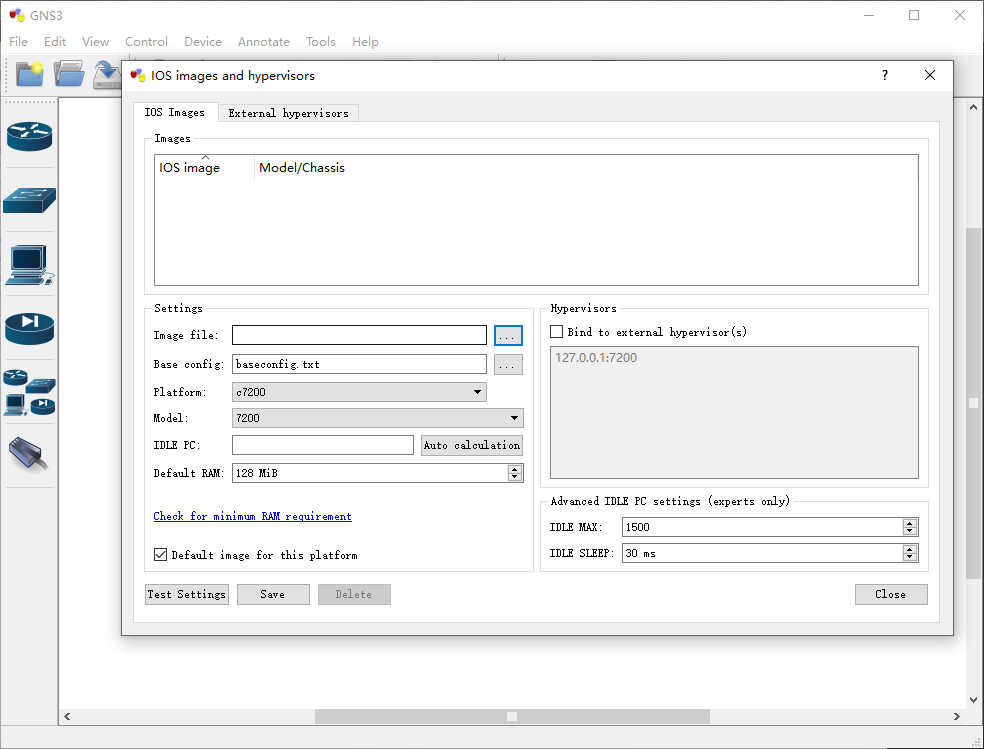
Task: Decrease Default RAM with down arrow
Action: tap(515, 477)
